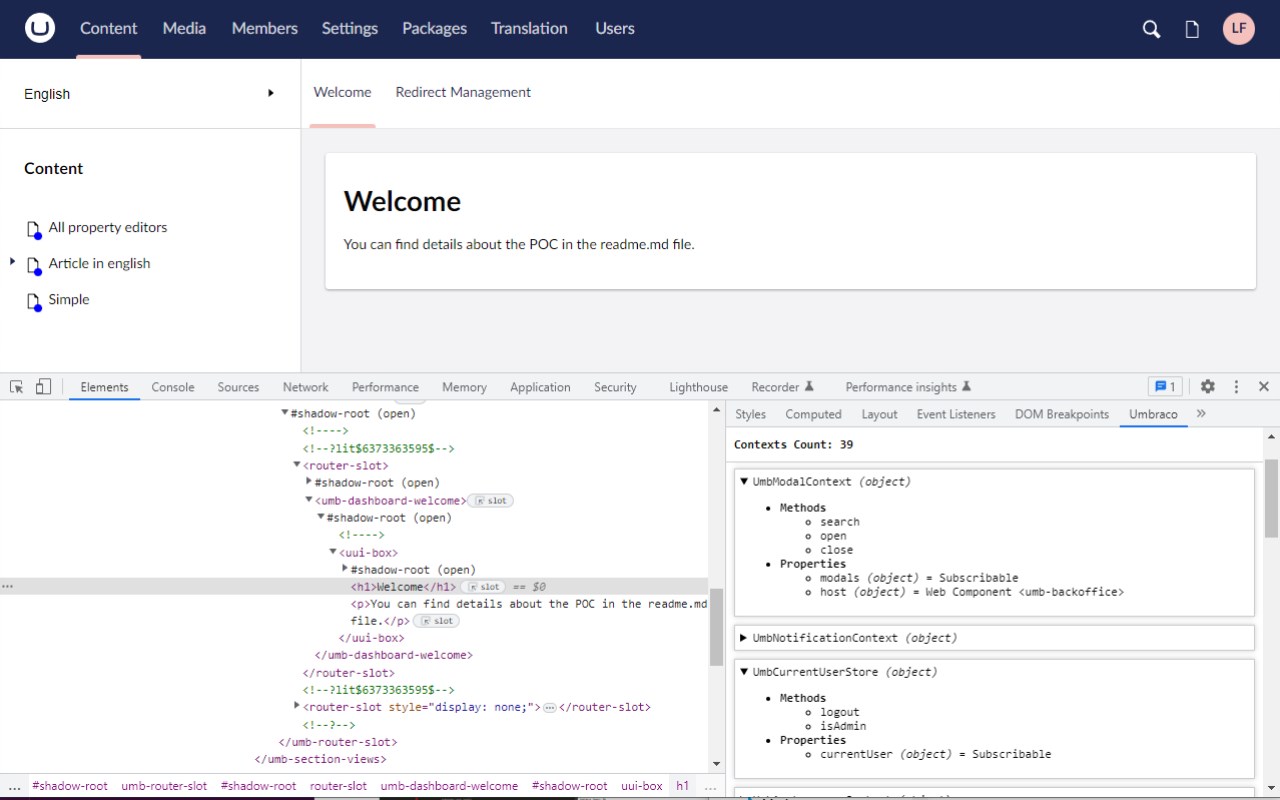Image resolution: width=1280 pixels, height=800 pixels.
Task: Select the Welcome dashboard tab
Action: coord(342,92)
